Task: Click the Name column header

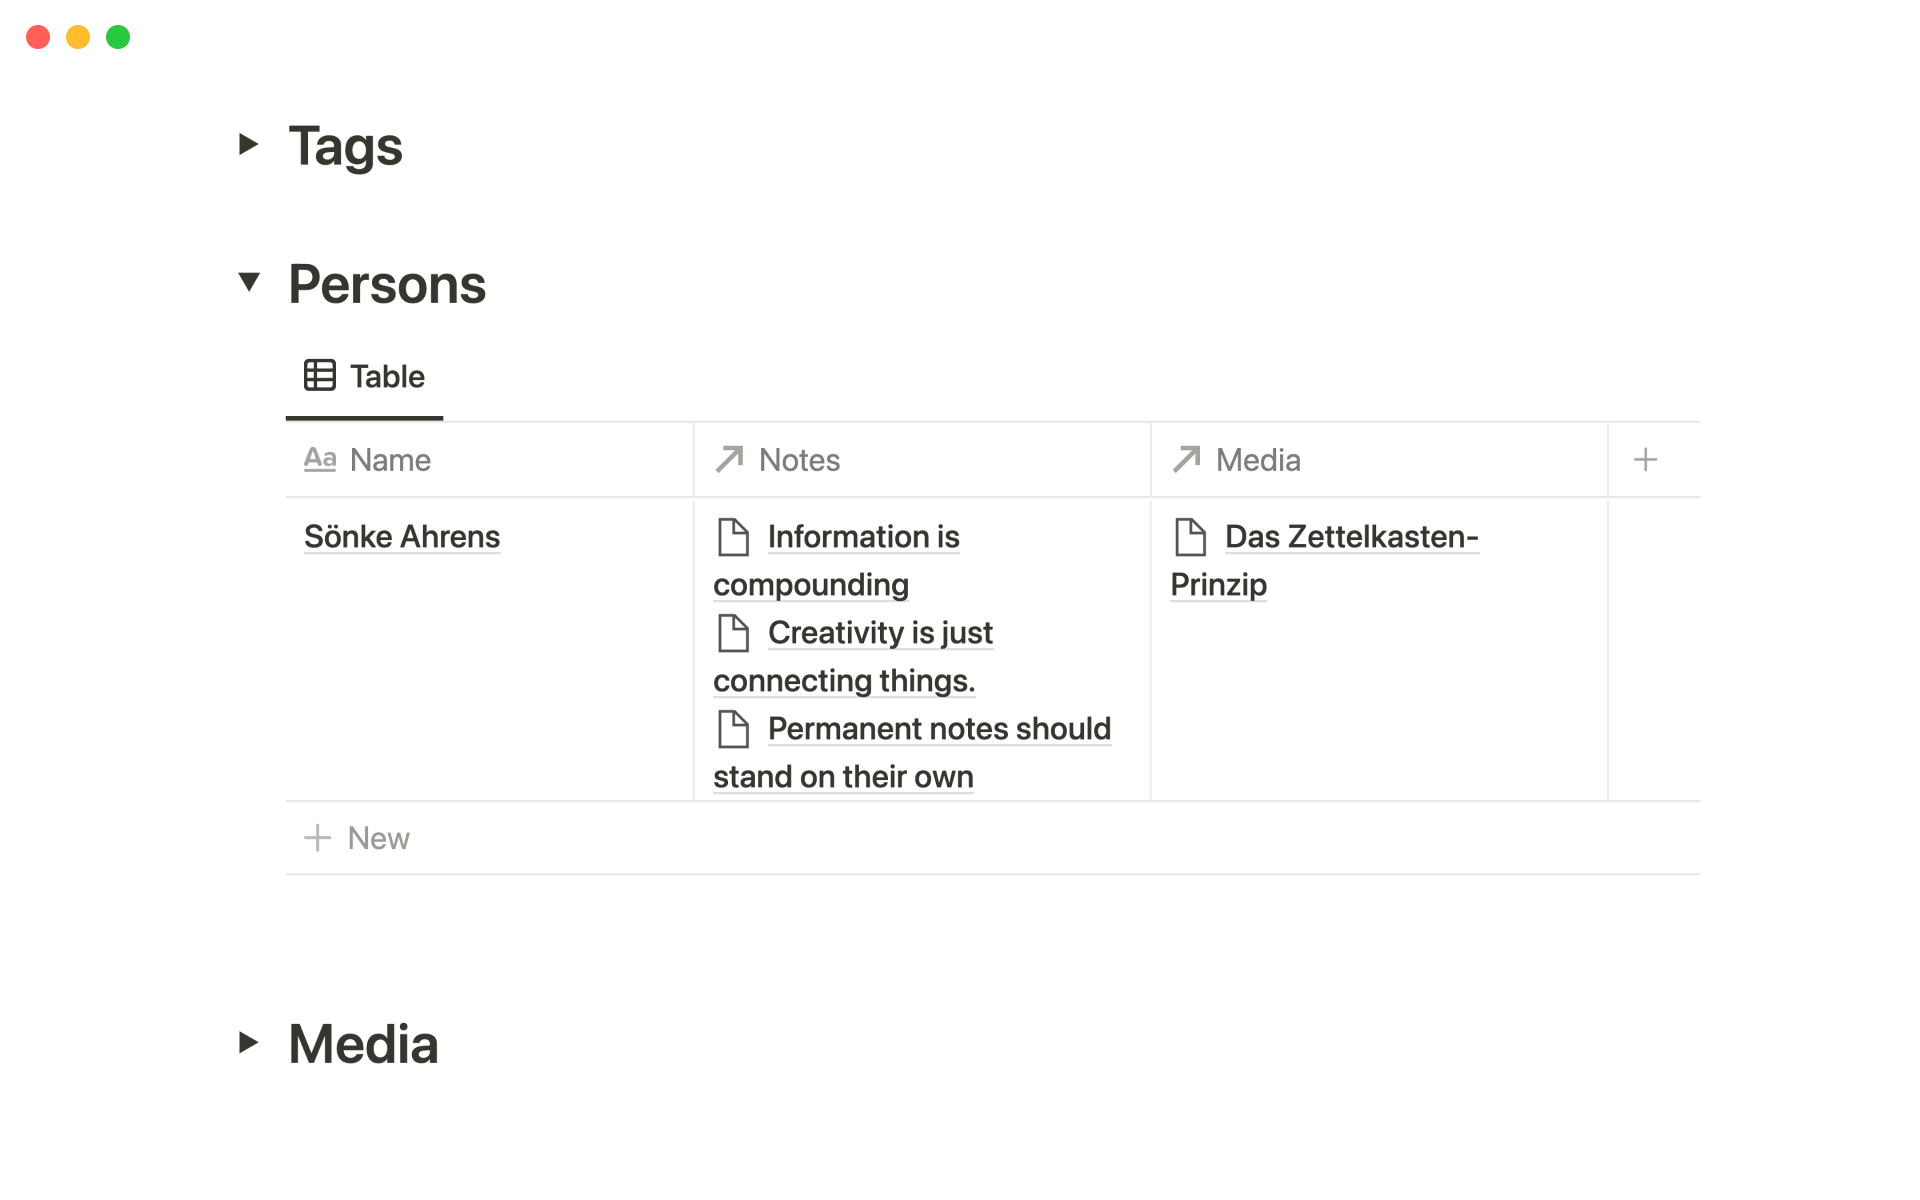Action: point(390,460)
